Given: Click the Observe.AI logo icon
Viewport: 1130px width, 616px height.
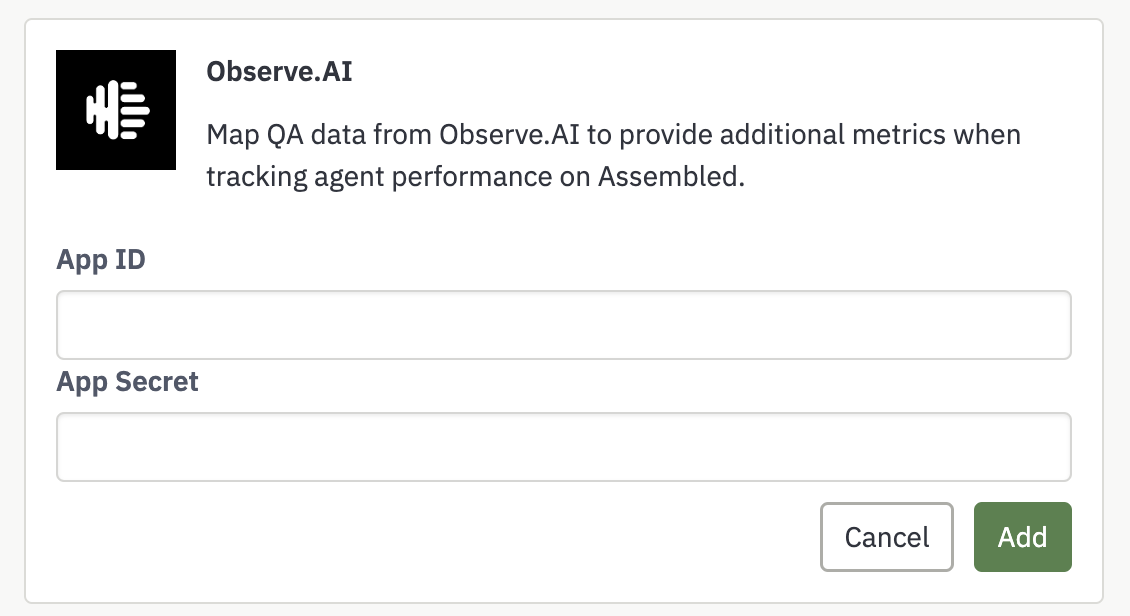Looking at the screenshot, I should [116, 110].
